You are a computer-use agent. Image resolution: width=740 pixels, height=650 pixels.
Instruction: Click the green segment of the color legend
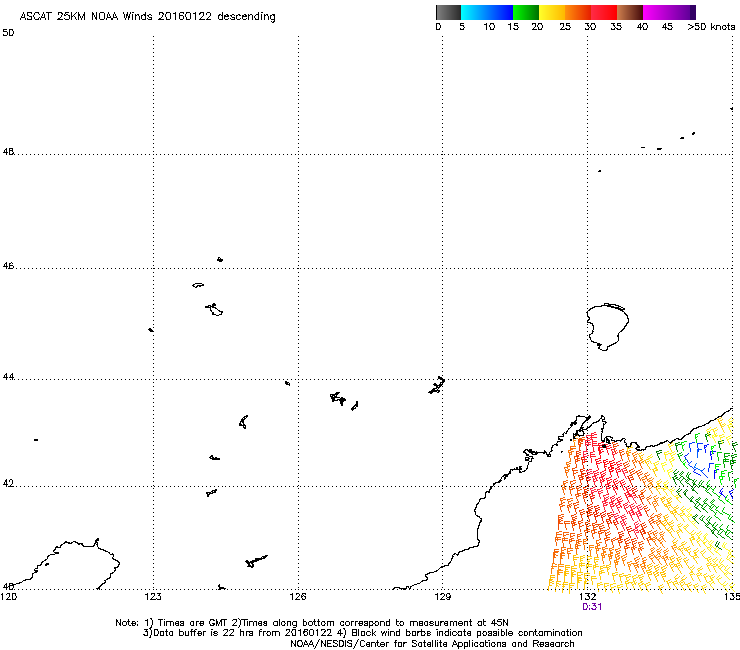526,12
